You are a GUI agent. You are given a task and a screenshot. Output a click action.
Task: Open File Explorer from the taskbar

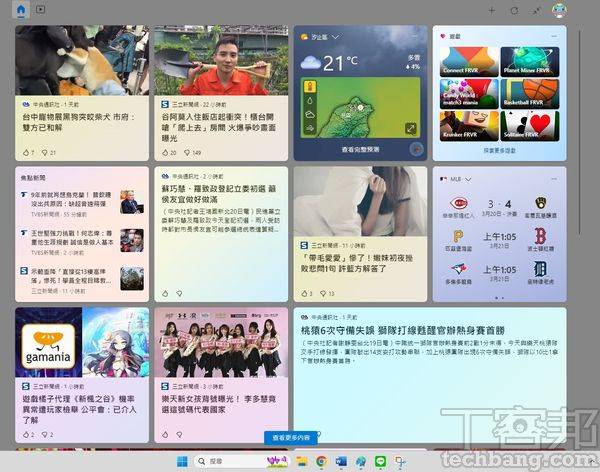click(302, 461)
